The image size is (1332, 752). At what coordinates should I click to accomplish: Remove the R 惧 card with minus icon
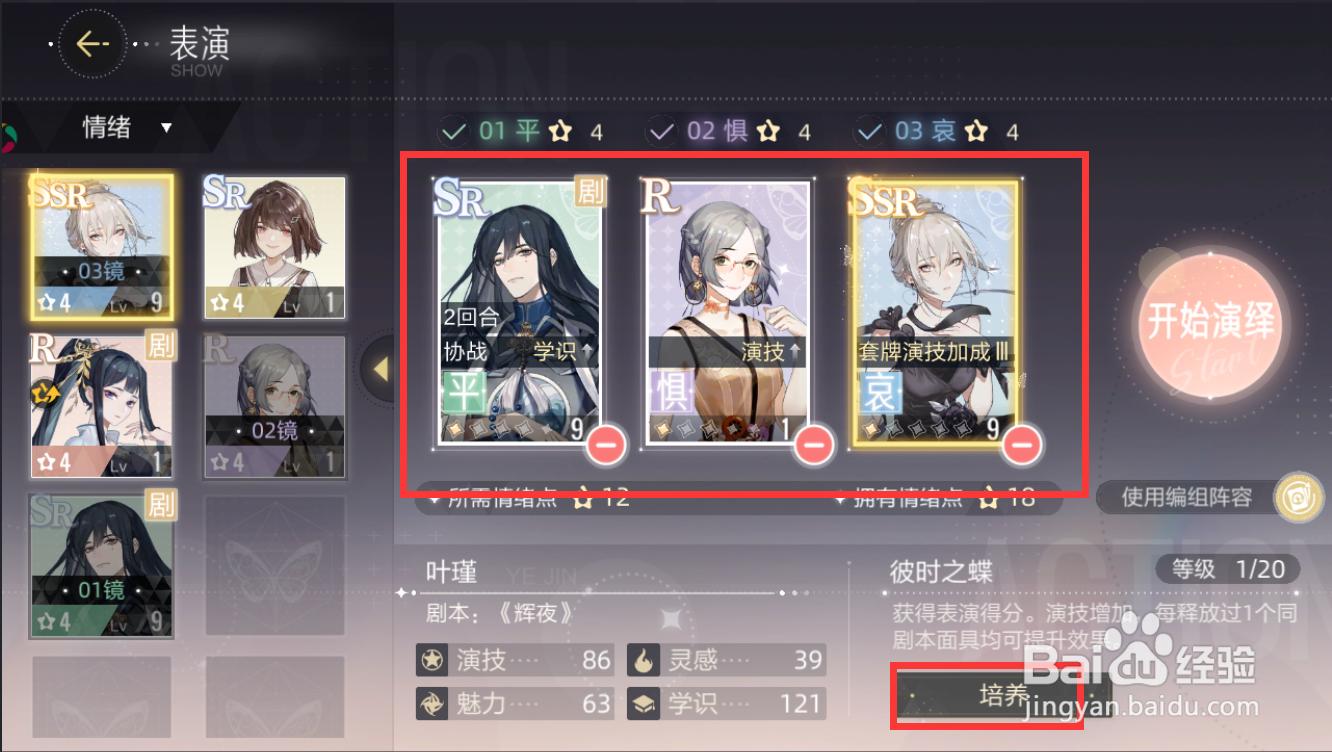[815, 444]
